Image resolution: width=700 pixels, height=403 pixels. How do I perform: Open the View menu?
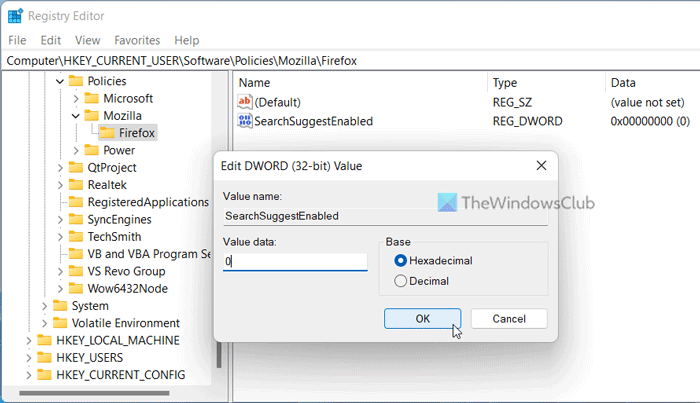[x=88, y=40]
